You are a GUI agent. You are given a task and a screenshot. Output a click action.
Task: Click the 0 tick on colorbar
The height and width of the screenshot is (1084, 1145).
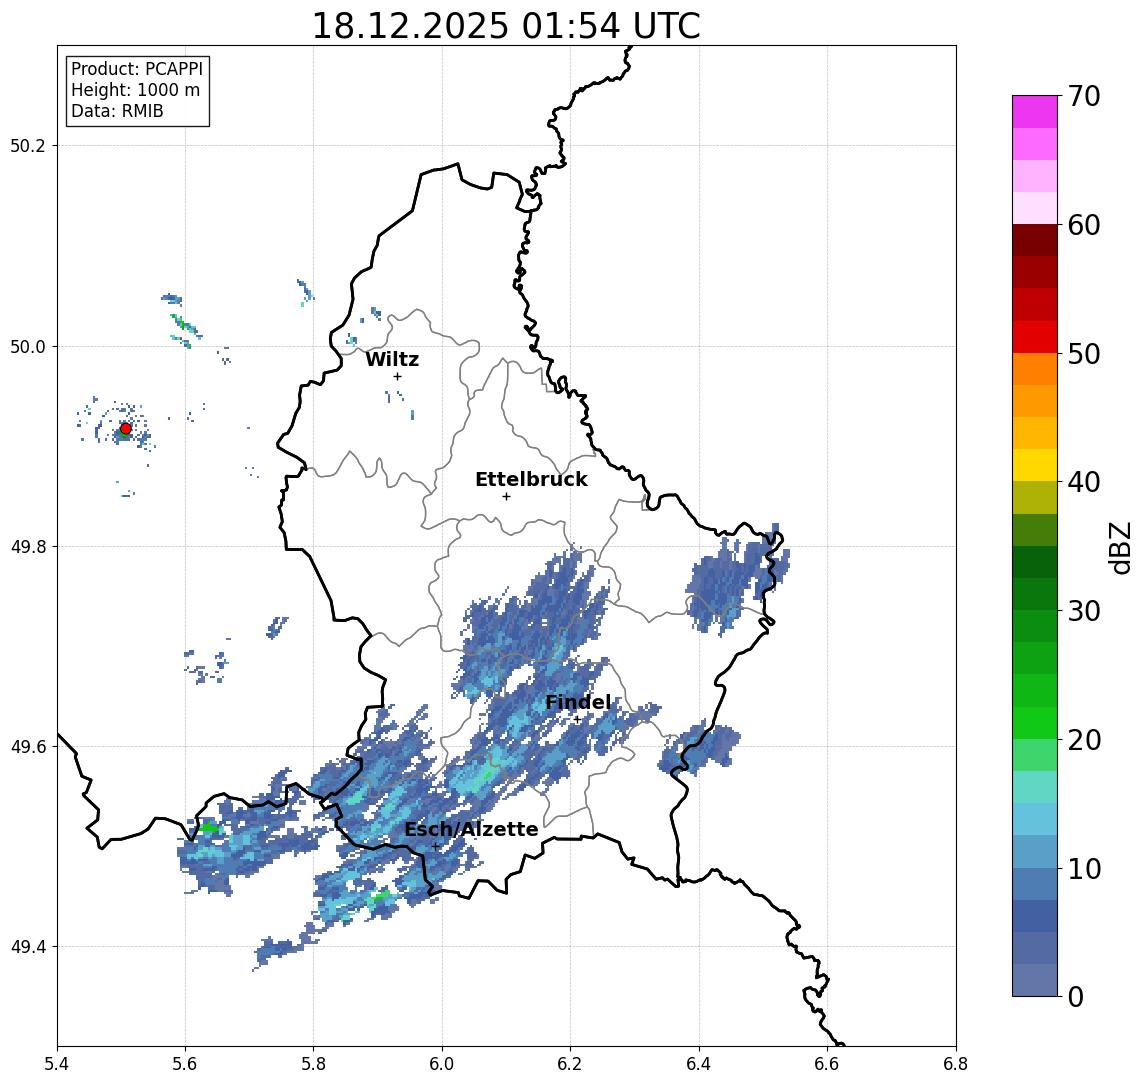click(1076, 996)
